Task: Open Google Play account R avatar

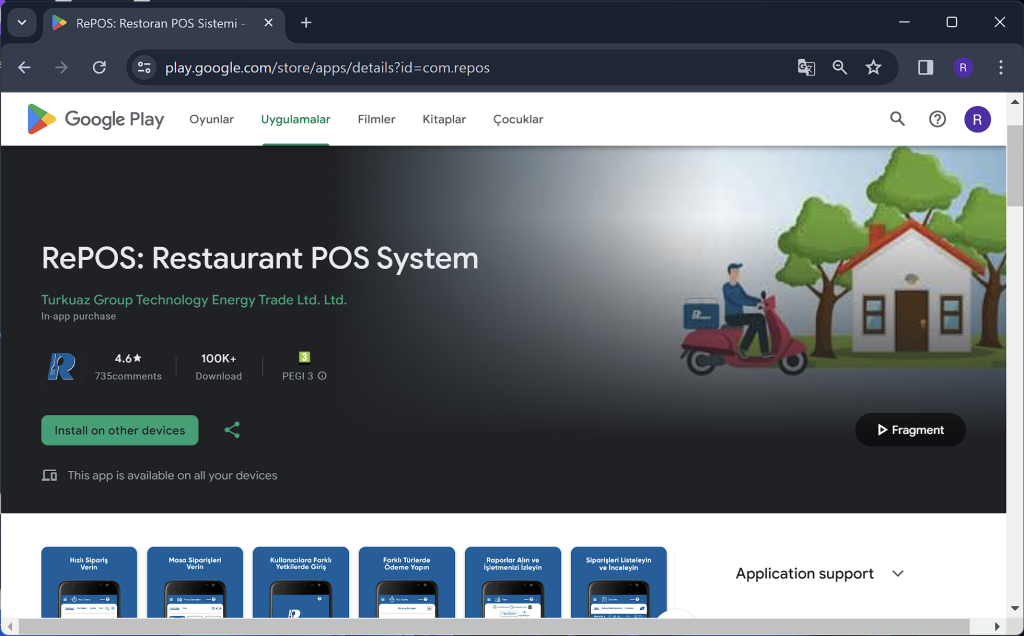Action: (x=977, y=119)
